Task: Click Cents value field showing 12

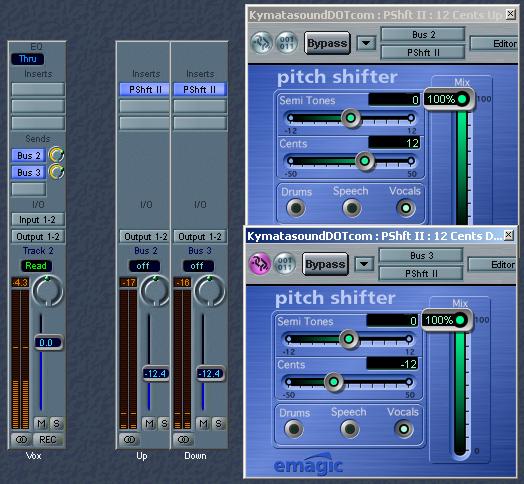Action: pos(395,143)
